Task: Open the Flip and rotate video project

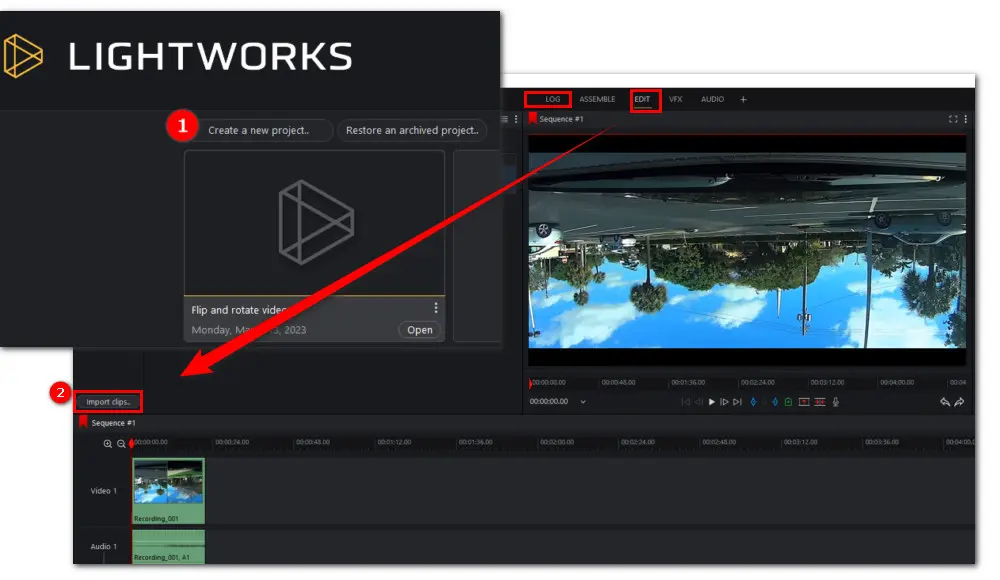Action: coord(420,330)
